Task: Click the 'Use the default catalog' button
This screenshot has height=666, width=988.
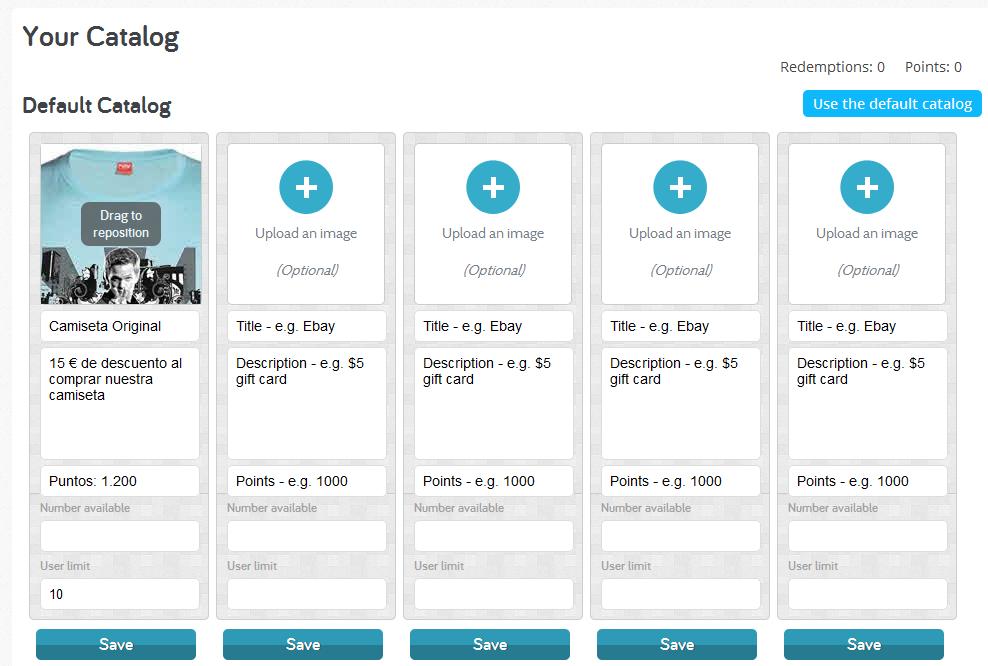Action: pos(892,104)
